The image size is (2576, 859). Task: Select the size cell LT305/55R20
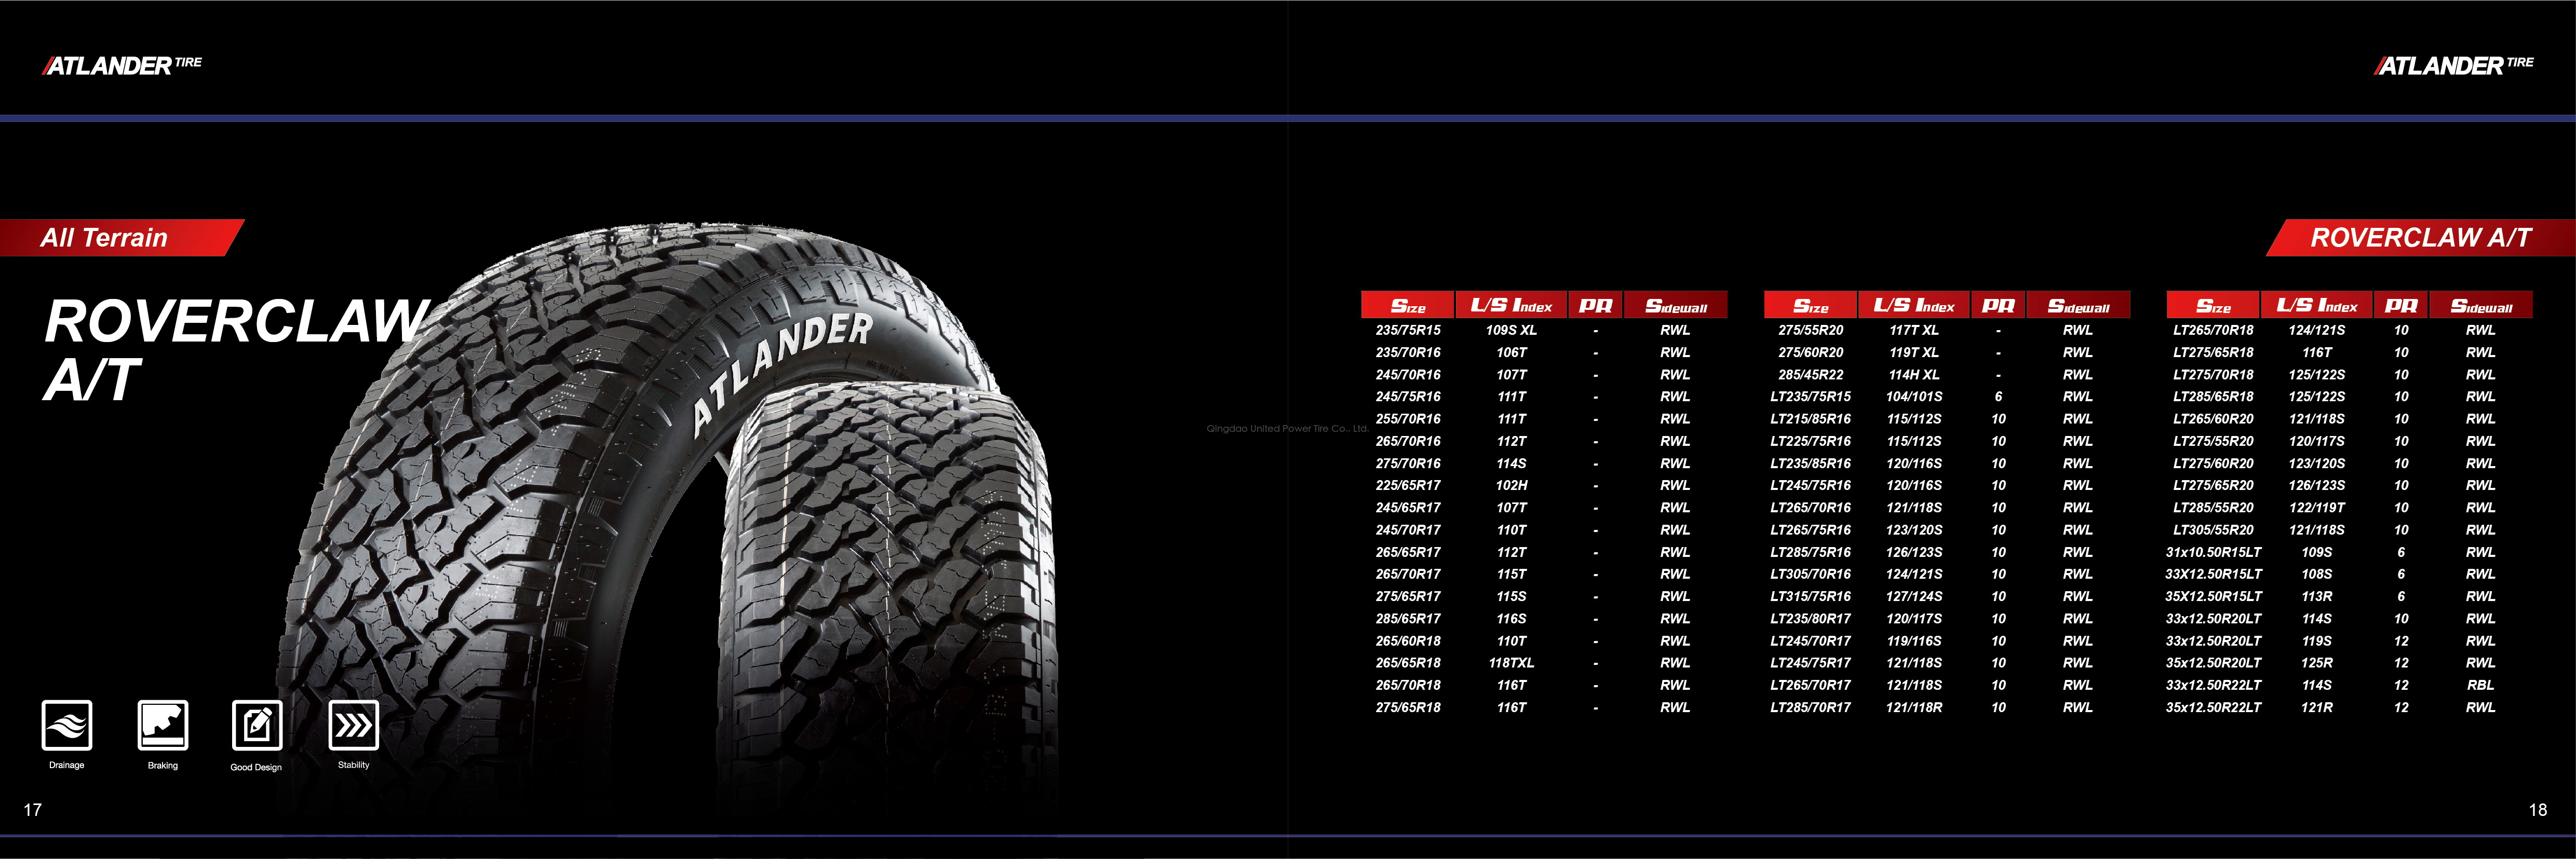coord(2213,530)
